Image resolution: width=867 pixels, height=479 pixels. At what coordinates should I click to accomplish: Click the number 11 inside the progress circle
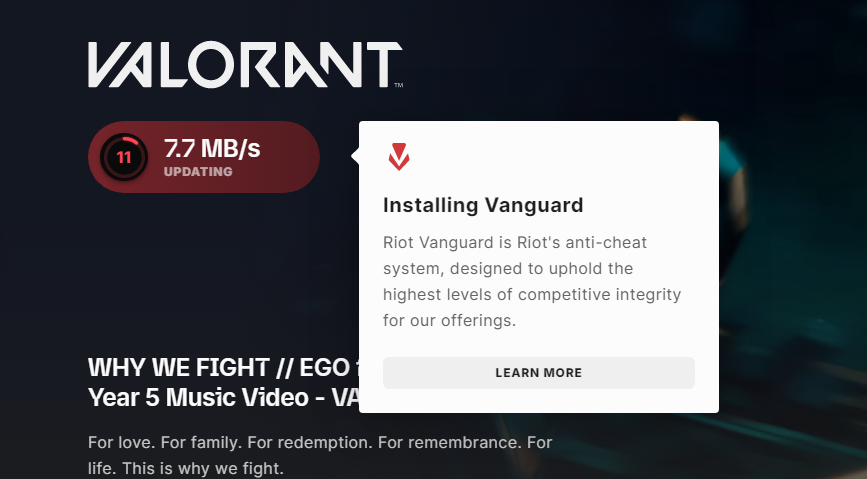tap(124, 158)
